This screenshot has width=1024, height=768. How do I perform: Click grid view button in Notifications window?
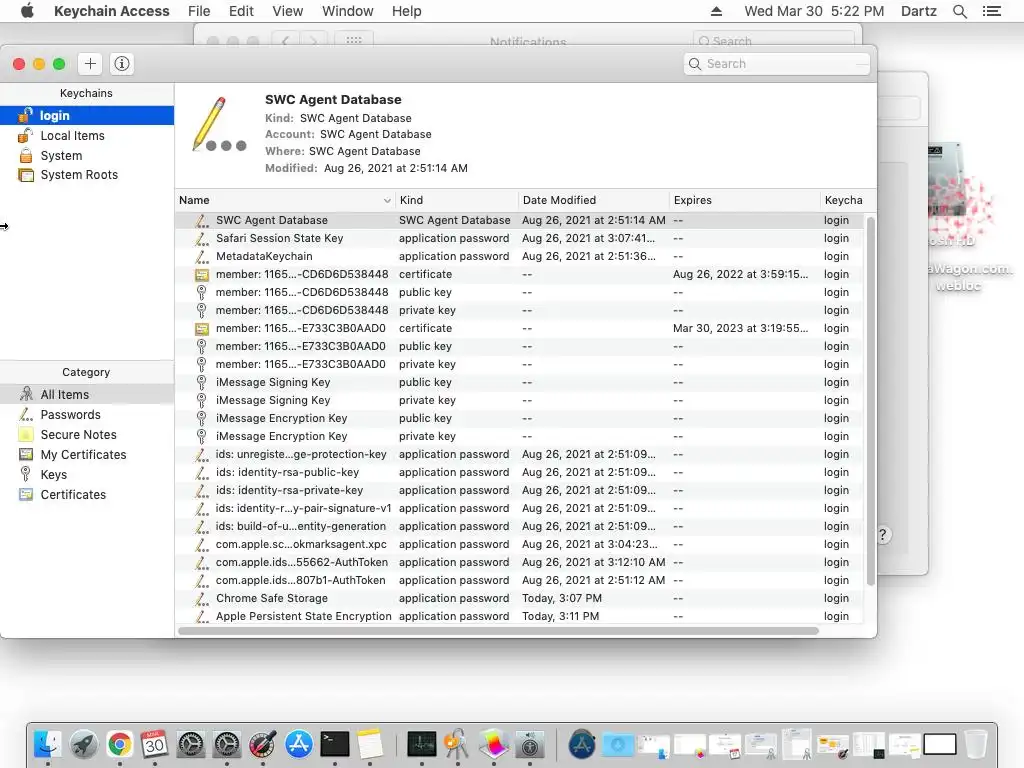click(x=353, y=40)
